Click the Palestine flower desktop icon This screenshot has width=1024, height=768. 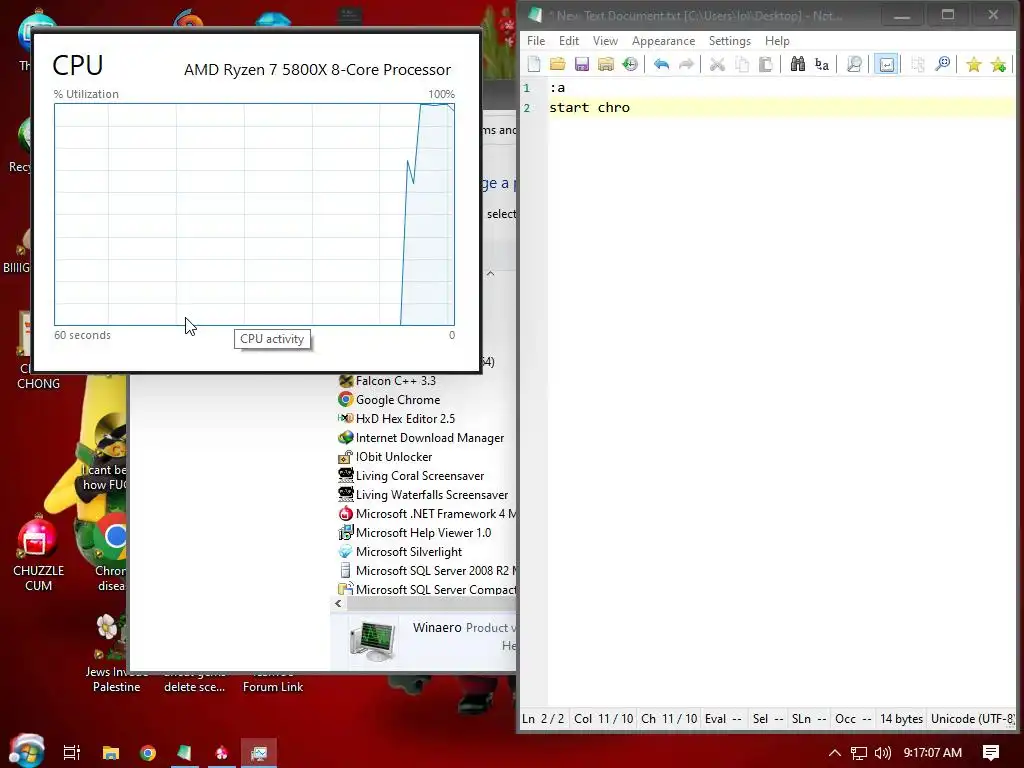coord(116,654)
